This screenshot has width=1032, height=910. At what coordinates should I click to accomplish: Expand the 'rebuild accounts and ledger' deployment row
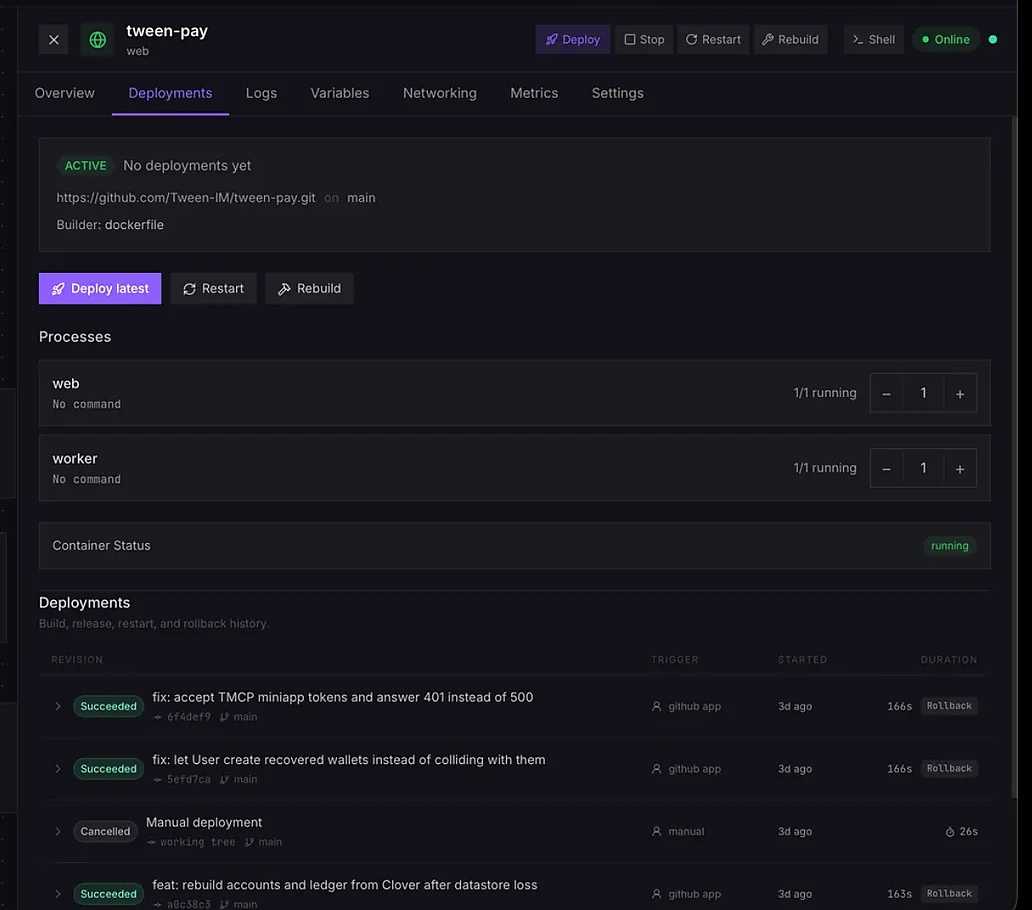tap(58, 894)
